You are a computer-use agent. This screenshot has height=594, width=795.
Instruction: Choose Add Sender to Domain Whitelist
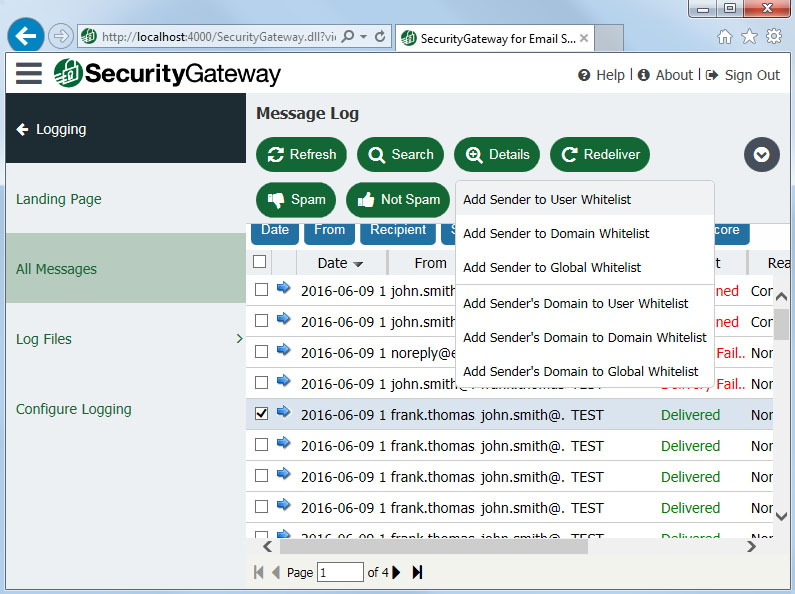(x=585, y=234)
